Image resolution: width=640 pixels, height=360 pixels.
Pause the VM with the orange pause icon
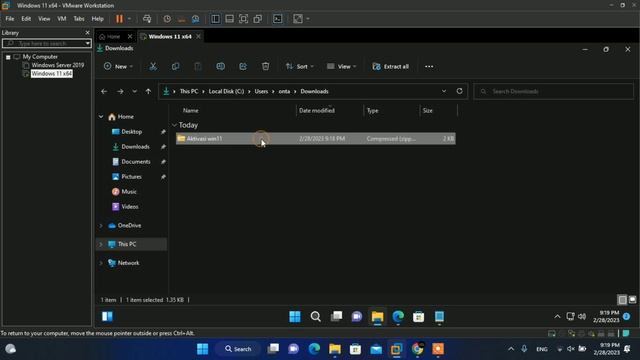click(119, 19)
